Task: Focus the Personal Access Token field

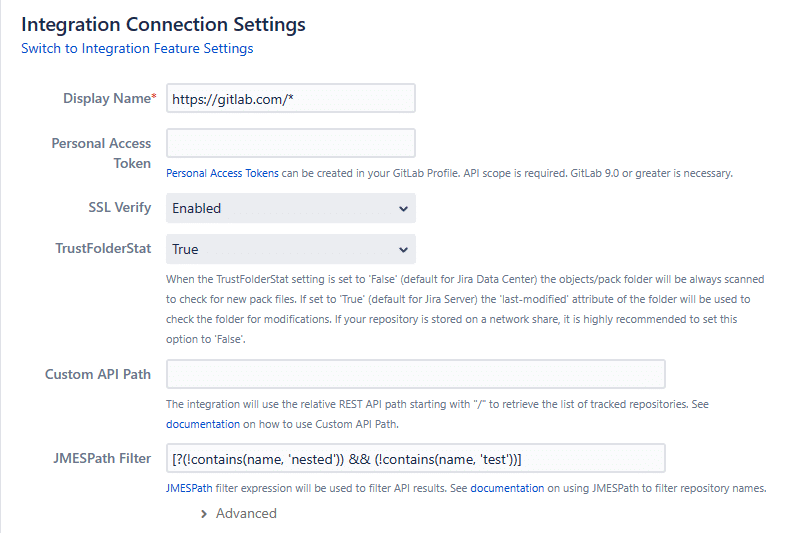Action: (x=290, y=143)
